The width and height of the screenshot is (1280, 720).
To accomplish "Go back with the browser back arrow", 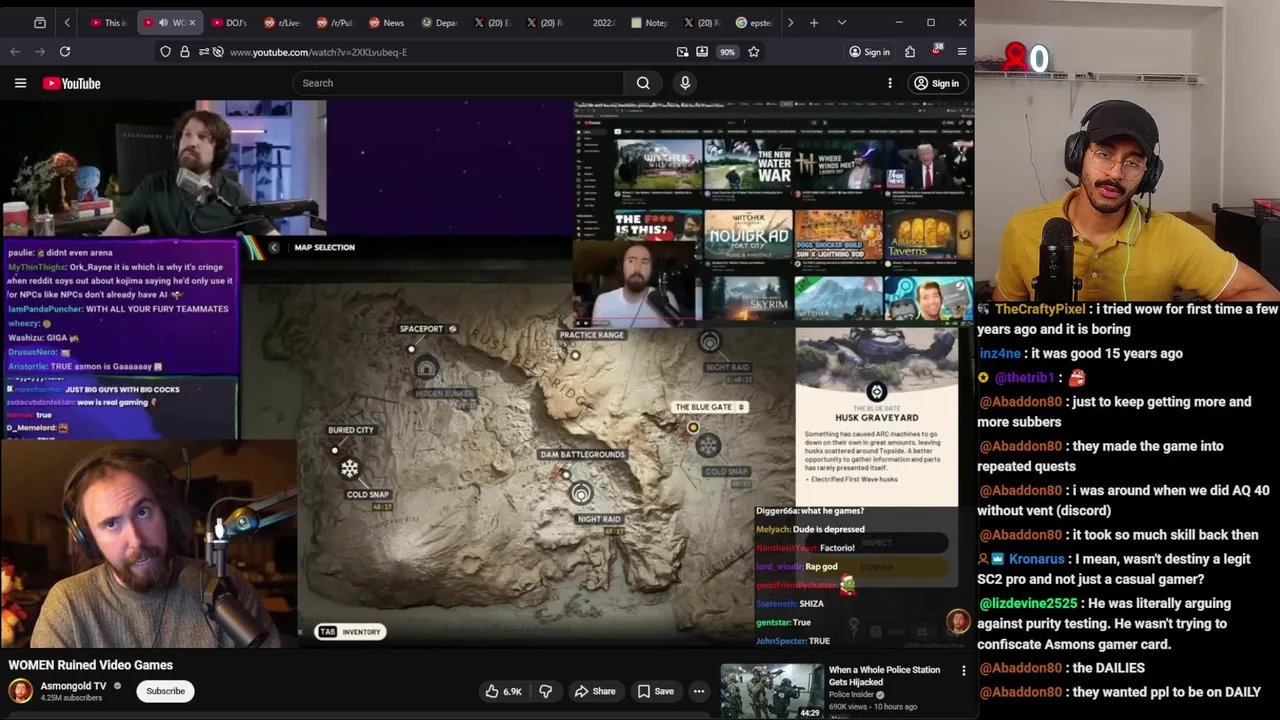I will click(15, 52).
